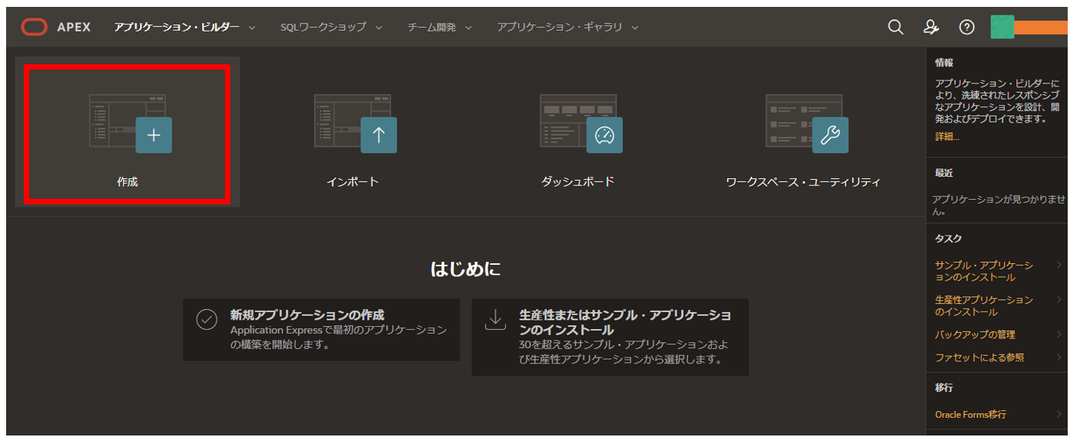Click the gauge icon on the ダッシュボード card
Viewport: 1070px width, 437px height.
(605, 135)
